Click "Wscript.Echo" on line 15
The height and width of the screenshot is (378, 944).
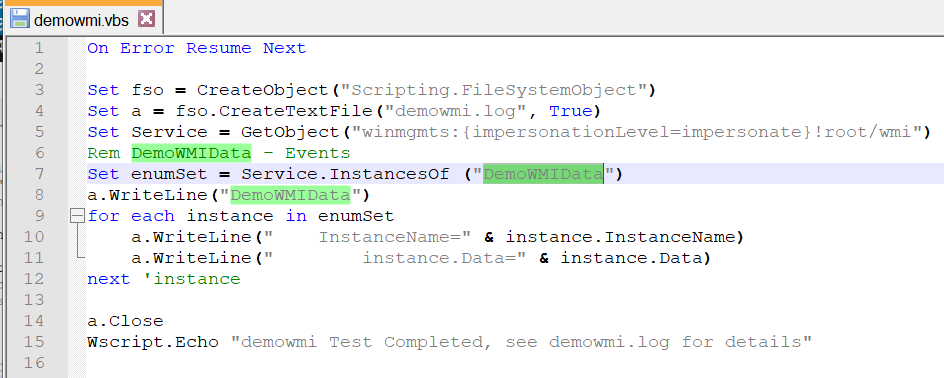click(153, 342)
